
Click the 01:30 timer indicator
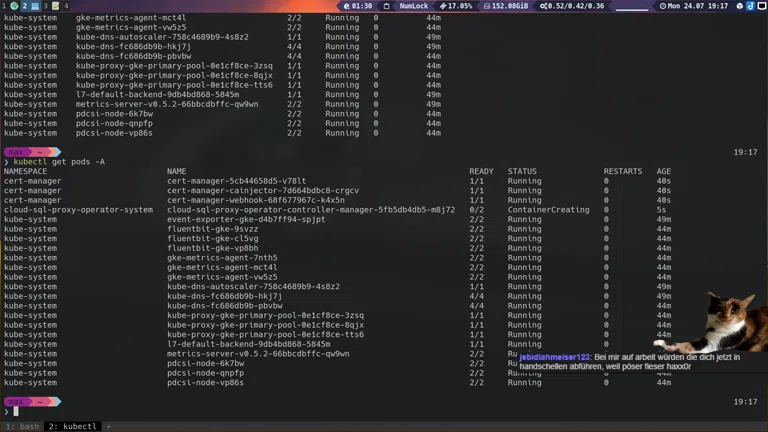357,6
